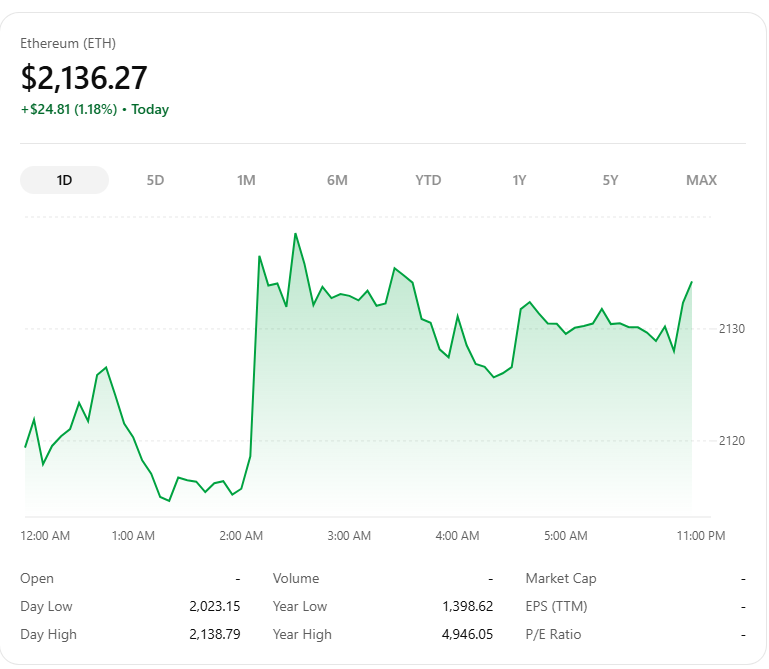Click the Year Low value 1,398.62
Screen dimensions: 769x669
467,606
